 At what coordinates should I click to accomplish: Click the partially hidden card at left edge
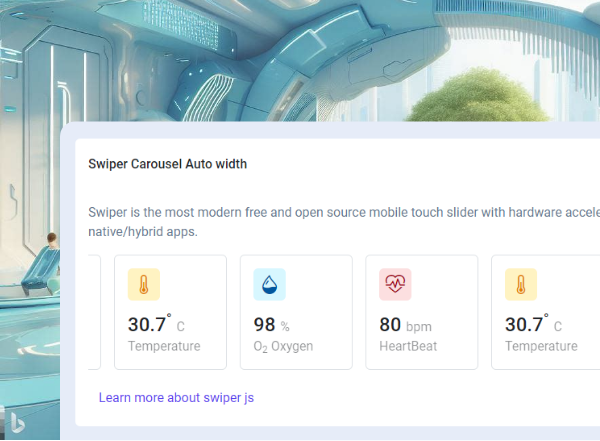tap(94, 312)
